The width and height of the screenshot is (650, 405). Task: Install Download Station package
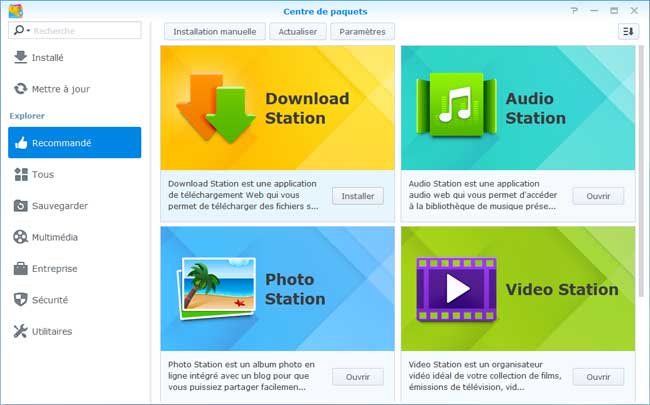point(358,196)
